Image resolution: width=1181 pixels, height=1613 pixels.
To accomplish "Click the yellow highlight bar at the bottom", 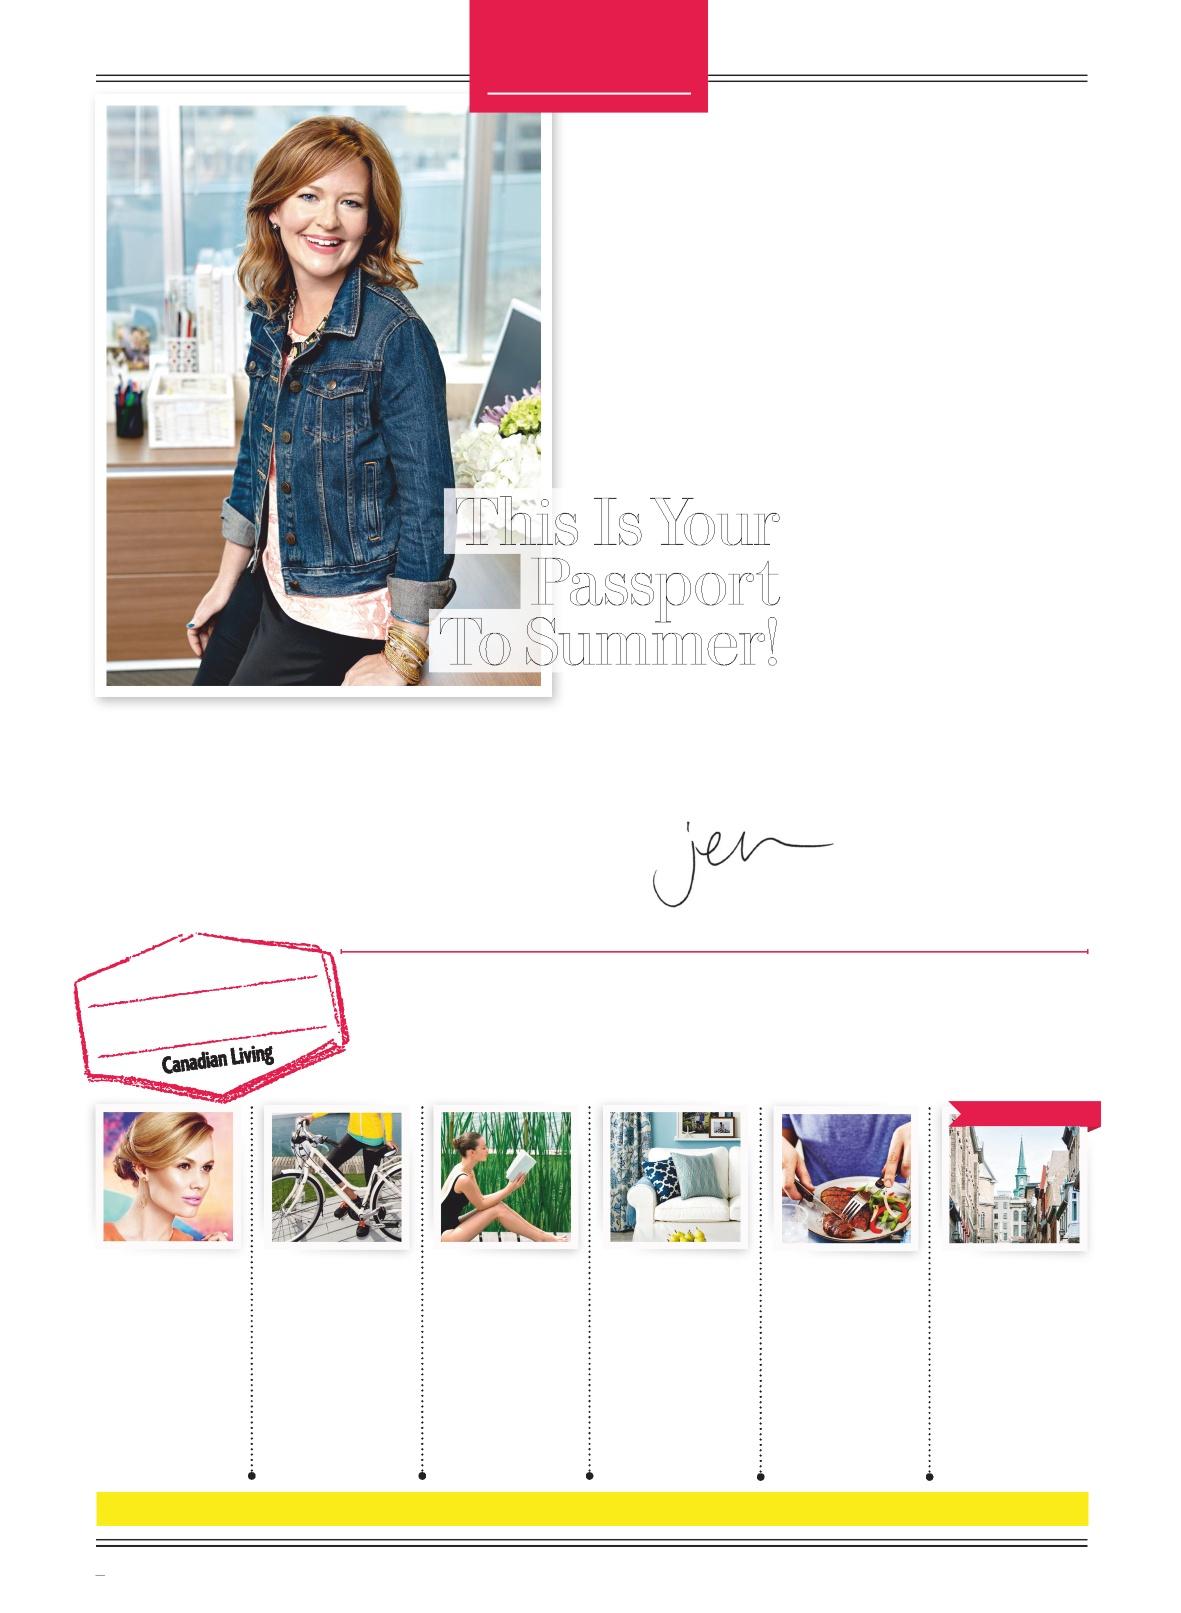I will tap(592, 1509).
